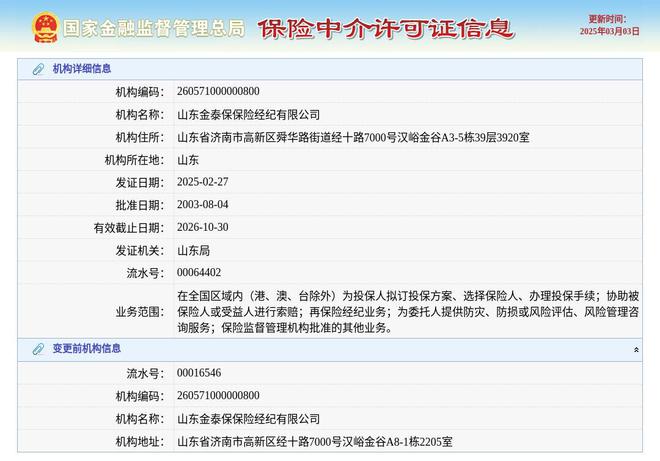
Task: Click issue date 2025-02-27
Action: [x=202, y=182]
